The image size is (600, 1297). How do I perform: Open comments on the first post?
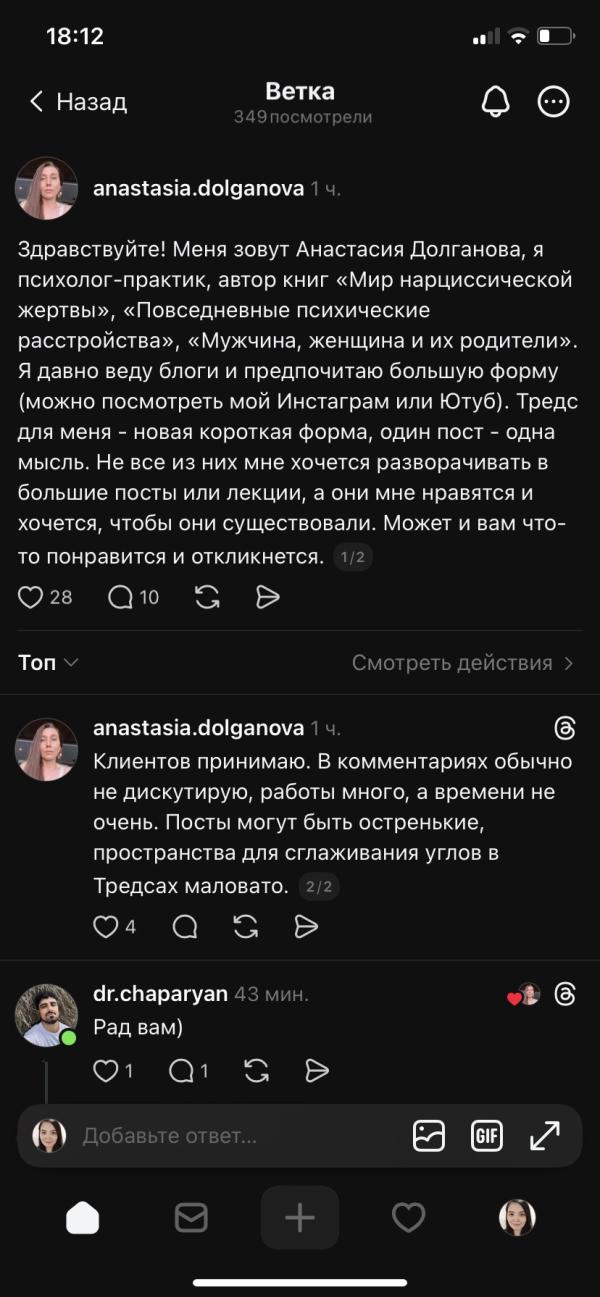120,597
